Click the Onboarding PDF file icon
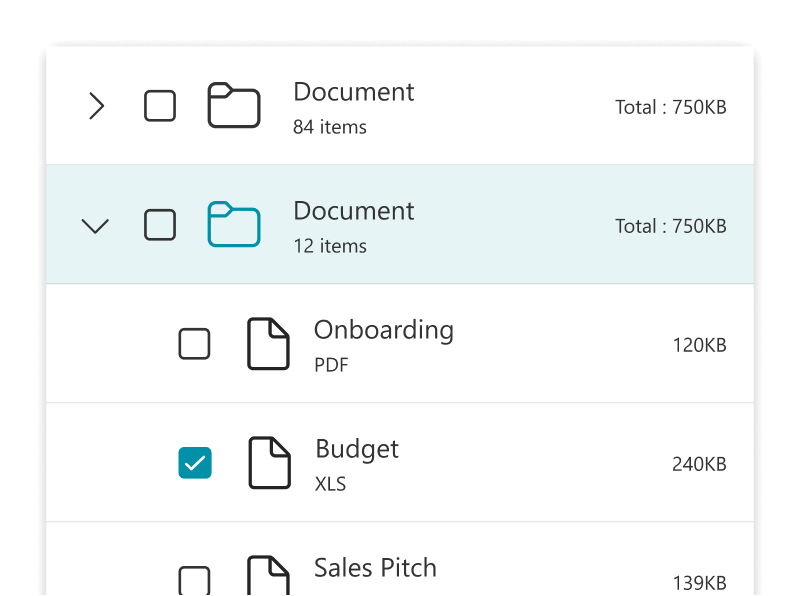 pyautogui.click(x=268, y=344)
